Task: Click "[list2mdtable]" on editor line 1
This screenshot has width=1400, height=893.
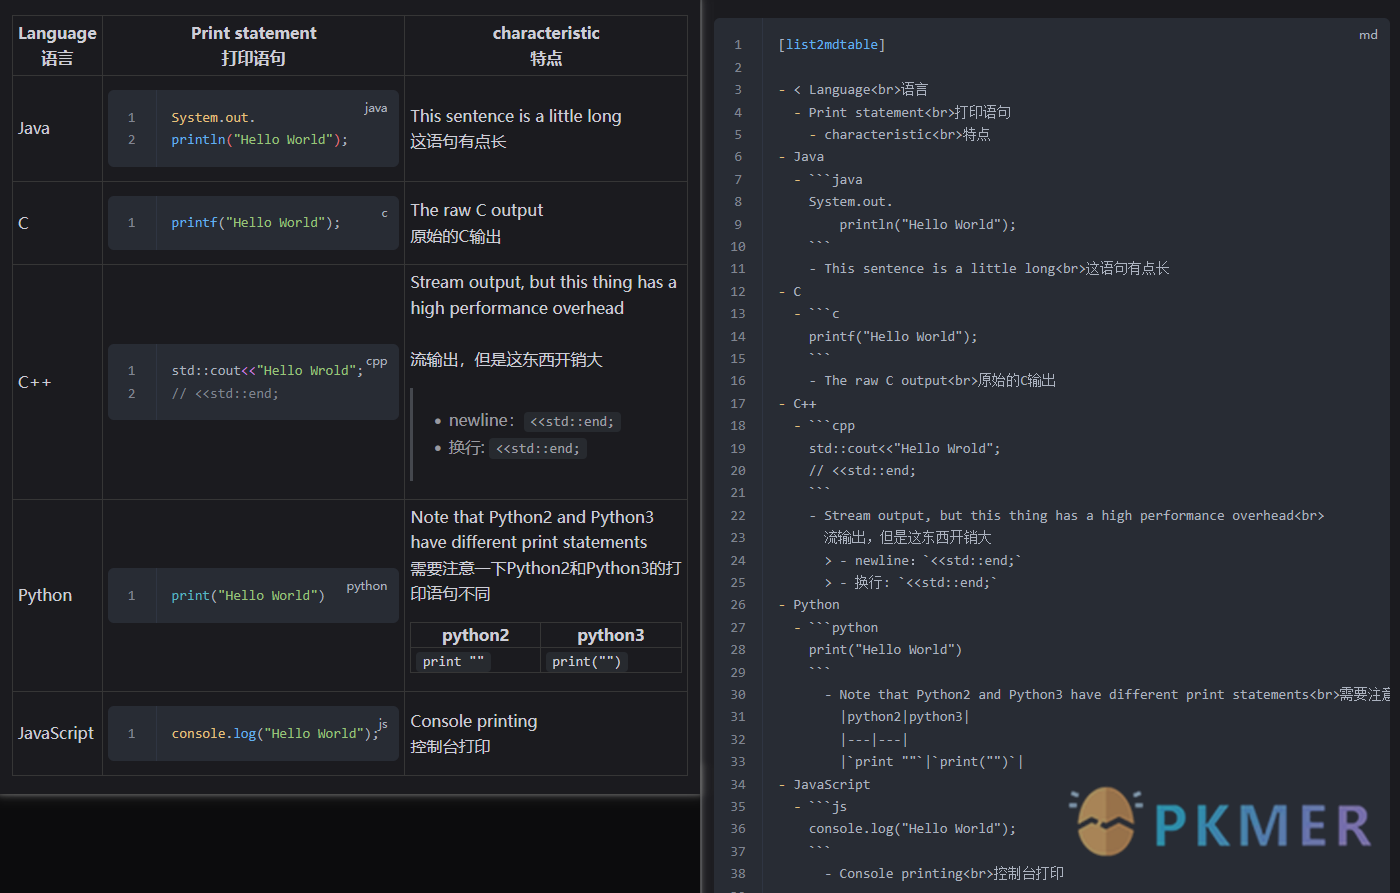Action: coord(832,45)
